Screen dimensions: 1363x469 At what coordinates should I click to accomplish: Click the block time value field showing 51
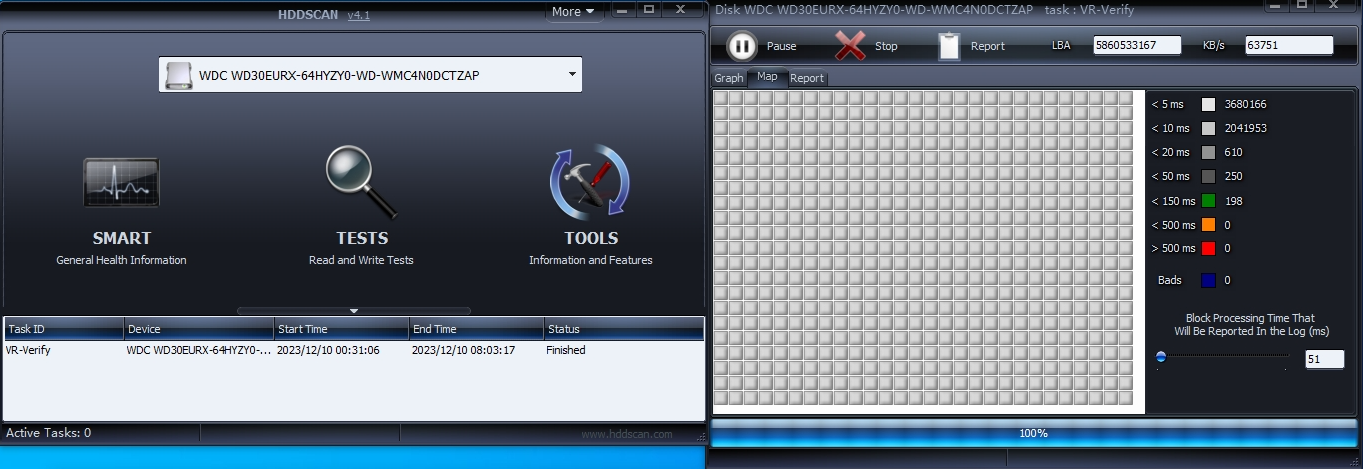pyautogui.click(x=1325, y=359)
